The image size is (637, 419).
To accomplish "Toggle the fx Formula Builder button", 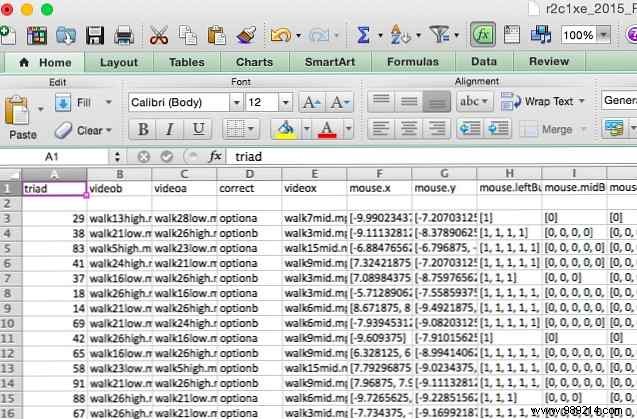I will (483, 35).
